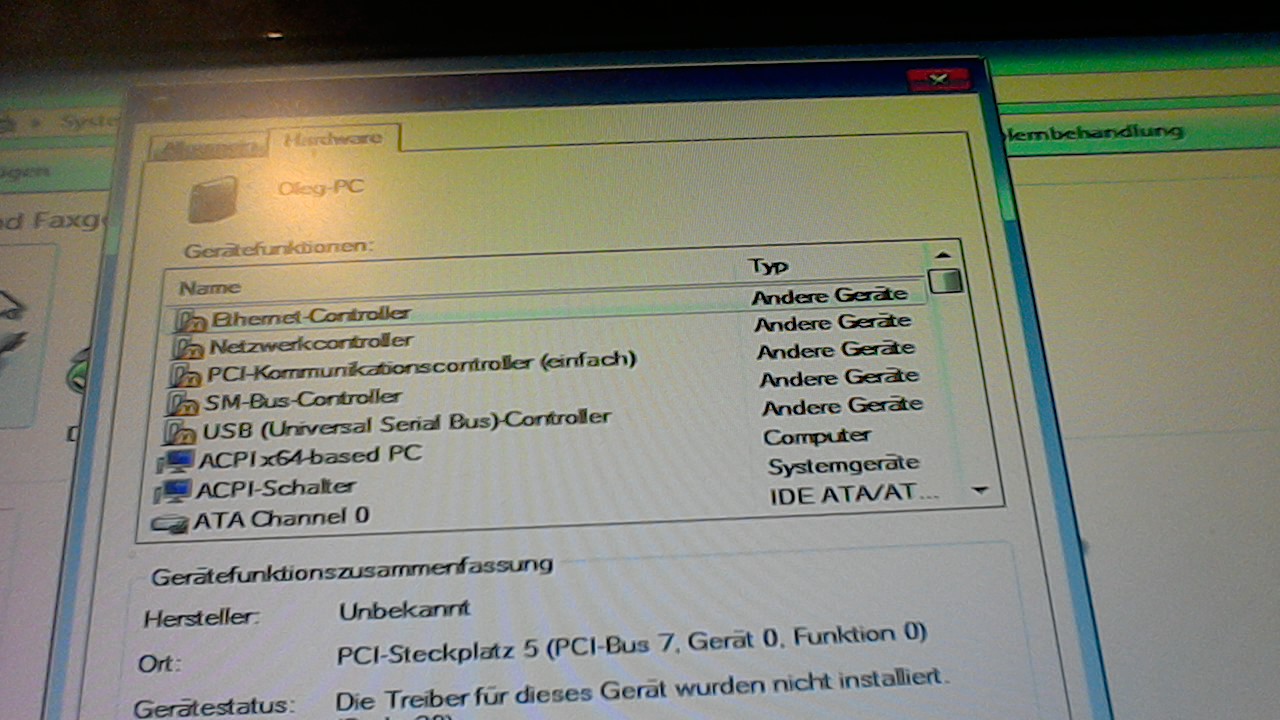The height and width of the screenshot is (720, 1280).
Task: Select the ACPI x64-based PC entry
Action: pos(309,457)
